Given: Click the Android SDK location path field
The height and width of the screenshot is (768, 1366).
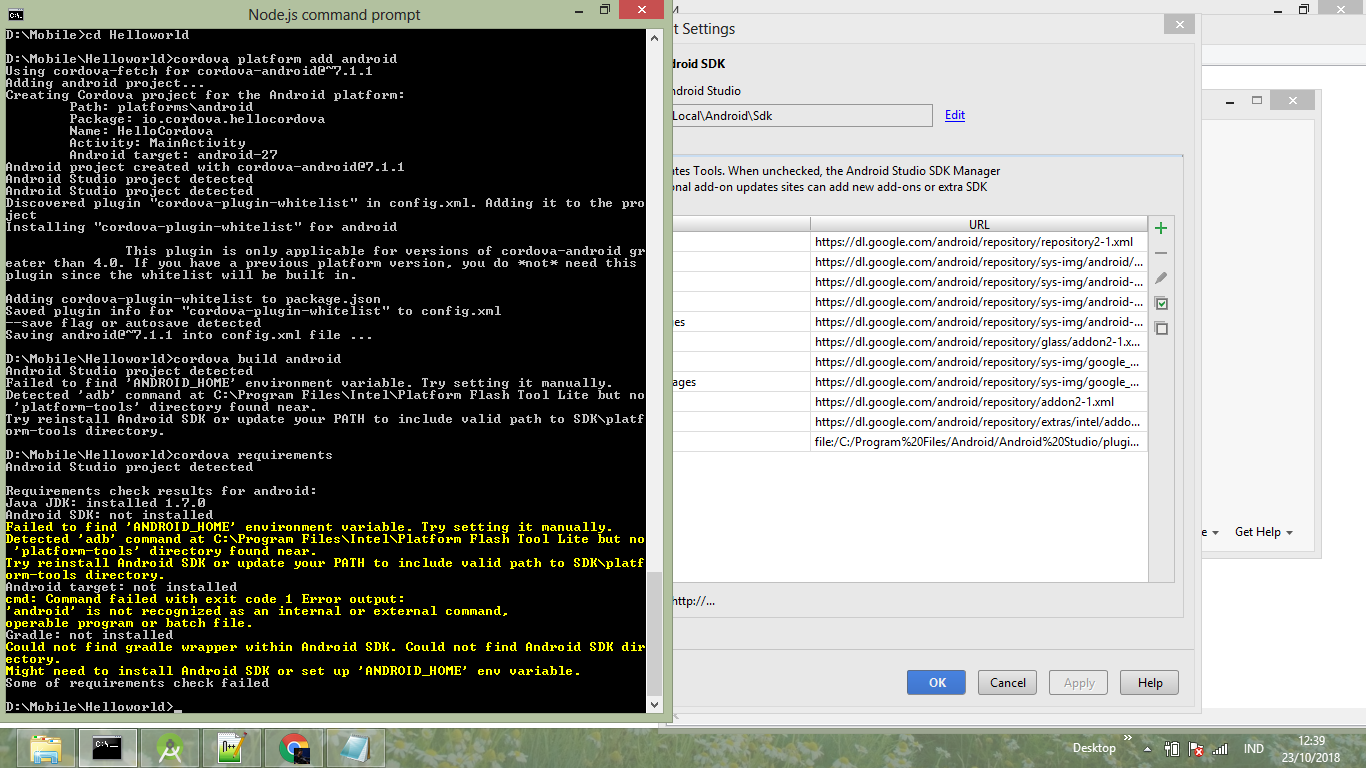Looking at the screenshot, I should click(800, 115).
